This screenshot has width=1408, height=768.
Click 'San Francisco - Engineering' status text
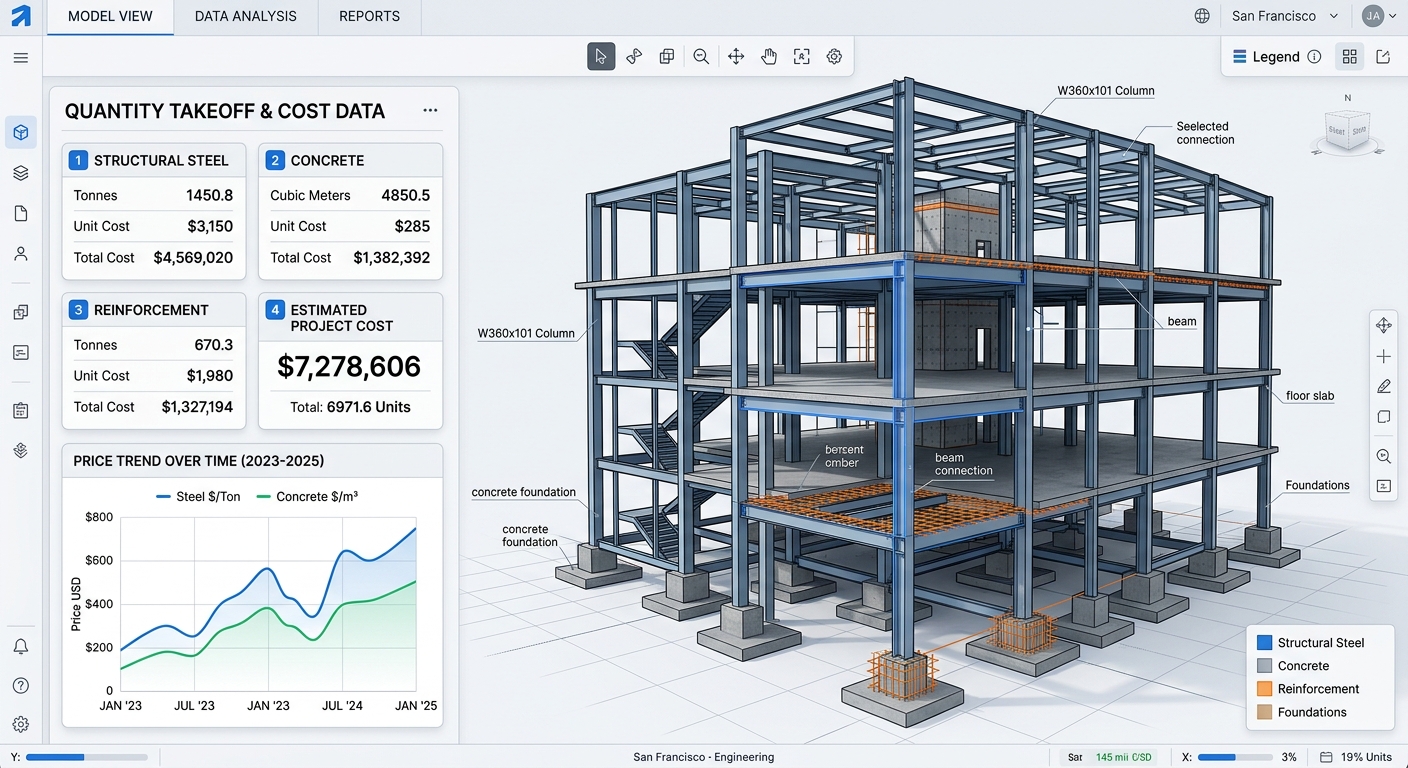pos(704,757)
